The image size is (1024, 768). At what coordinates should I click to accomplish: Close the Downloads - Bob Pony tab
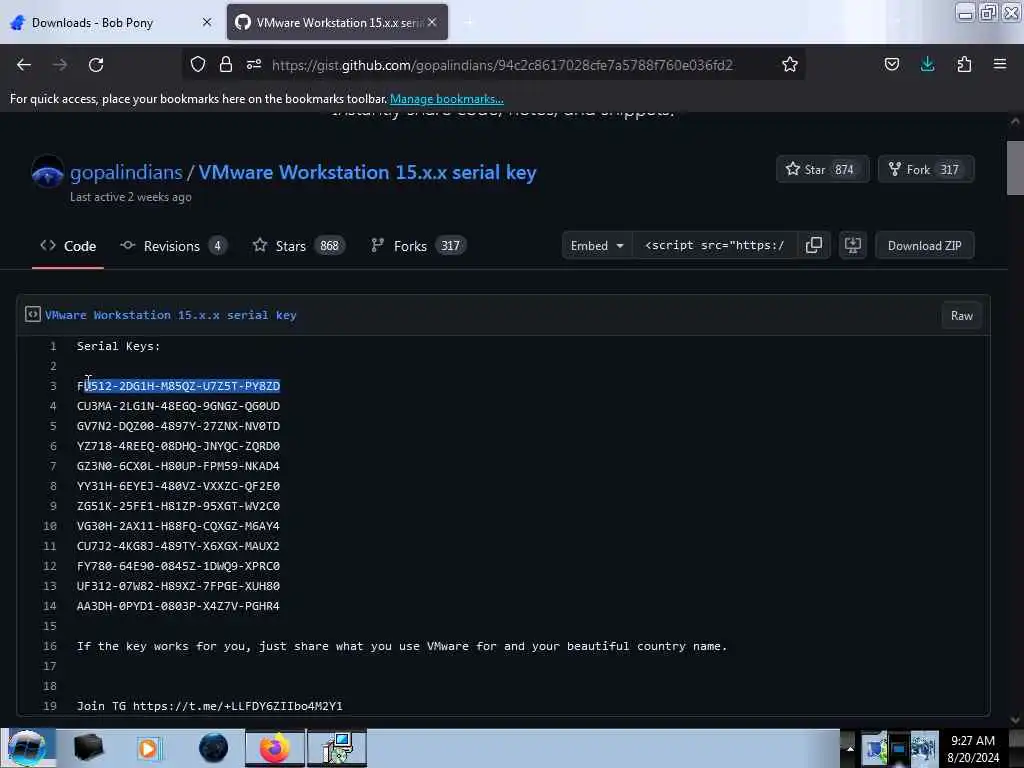click(207, 22)
